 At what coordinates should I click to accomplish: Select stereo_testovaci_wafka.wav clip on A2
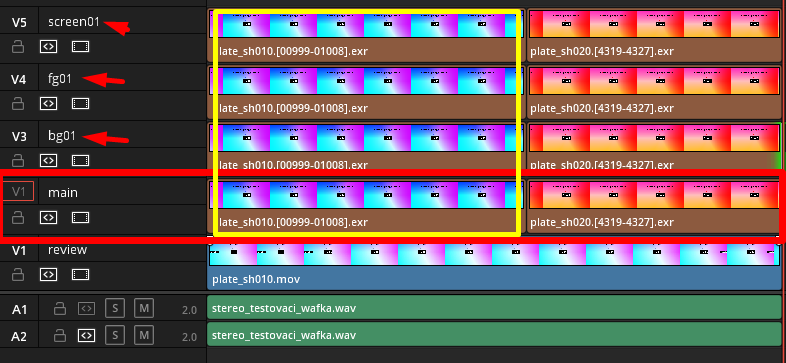[495, 334]
